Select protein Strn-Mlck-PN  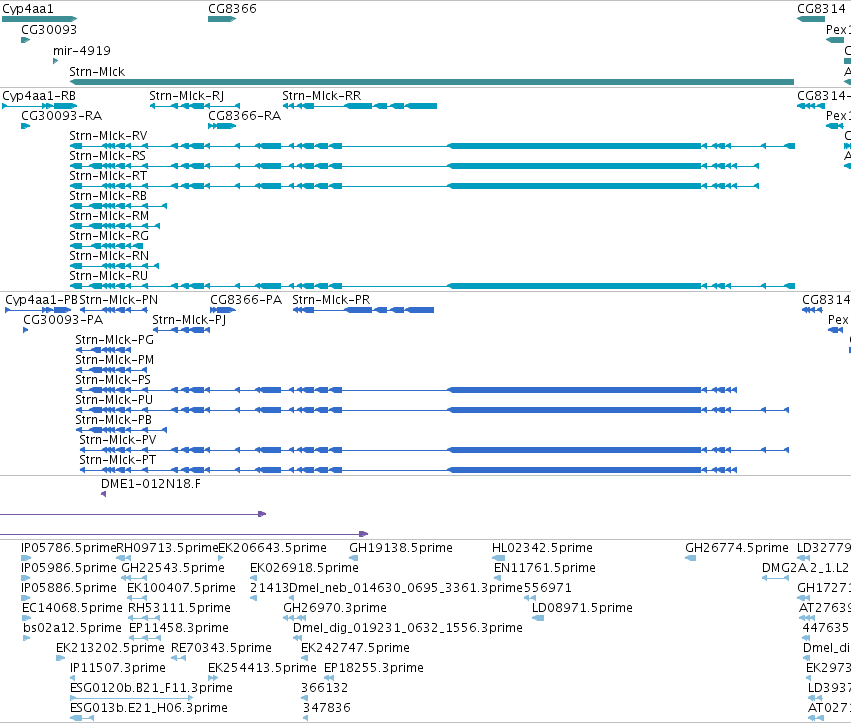(113, 310)
